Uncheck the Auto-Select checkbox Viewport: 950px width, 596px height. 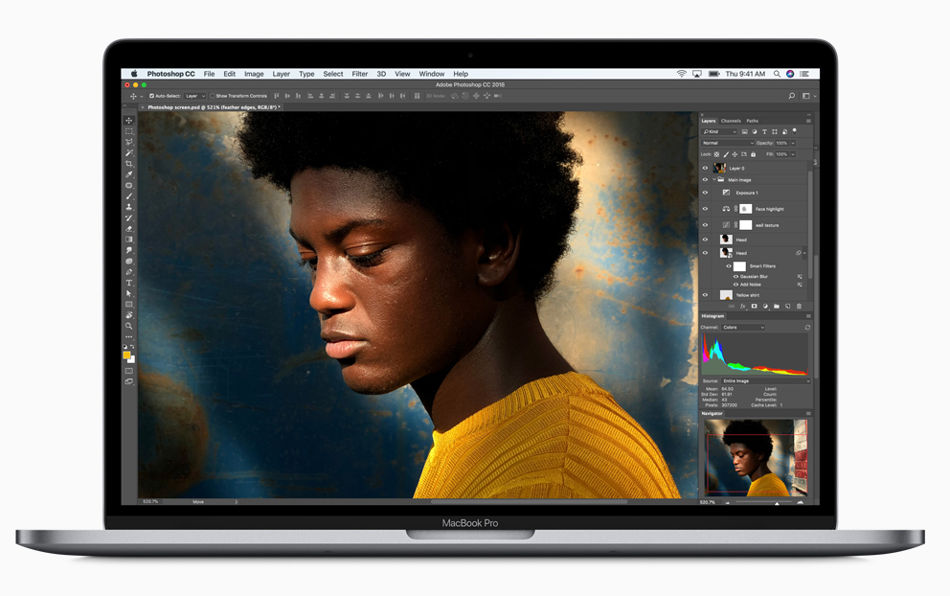click(151, 96)
